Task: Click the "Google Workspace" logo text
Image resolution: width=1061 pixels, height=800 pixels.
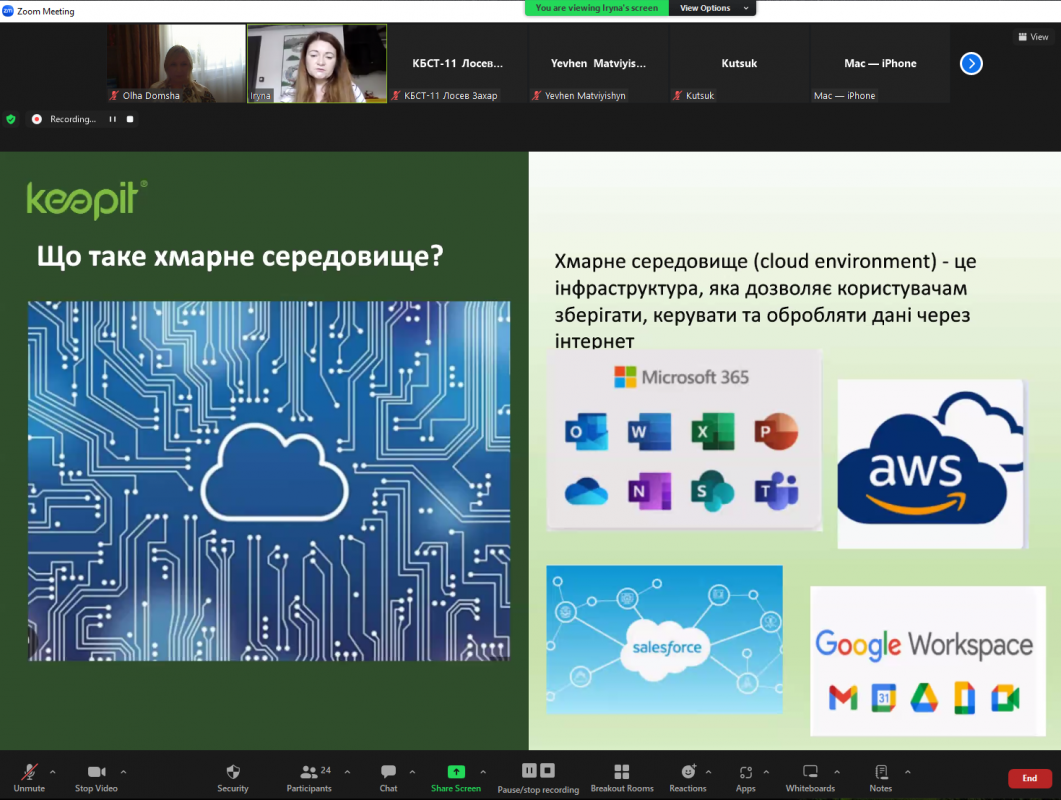Action: [924, 645]
